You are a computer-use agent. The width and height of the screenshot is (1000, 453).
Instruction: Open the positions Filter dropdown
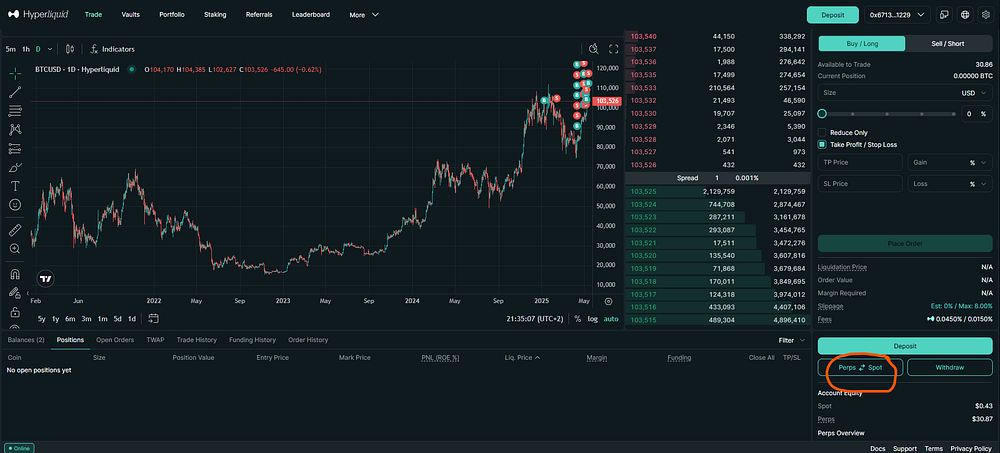pos(793,341)
